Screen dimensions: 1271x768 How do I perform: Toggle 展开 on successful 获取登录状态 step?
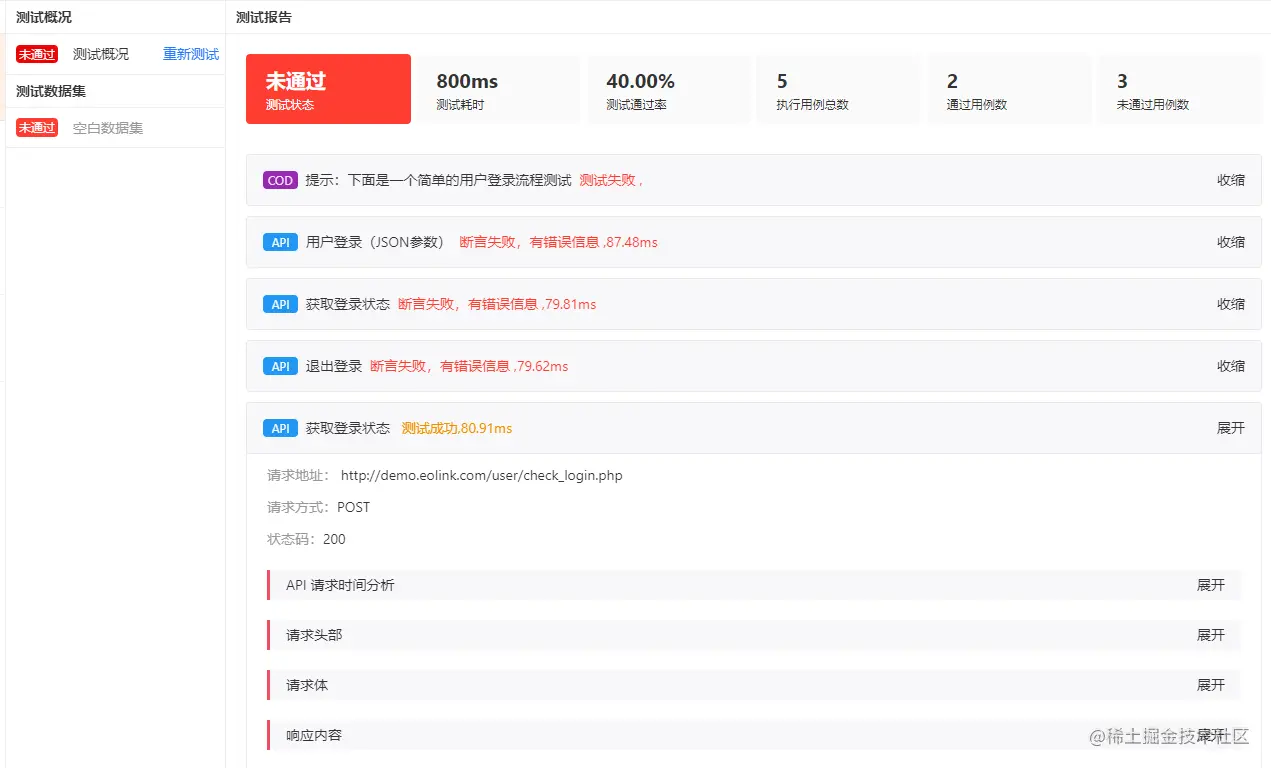1230,428
